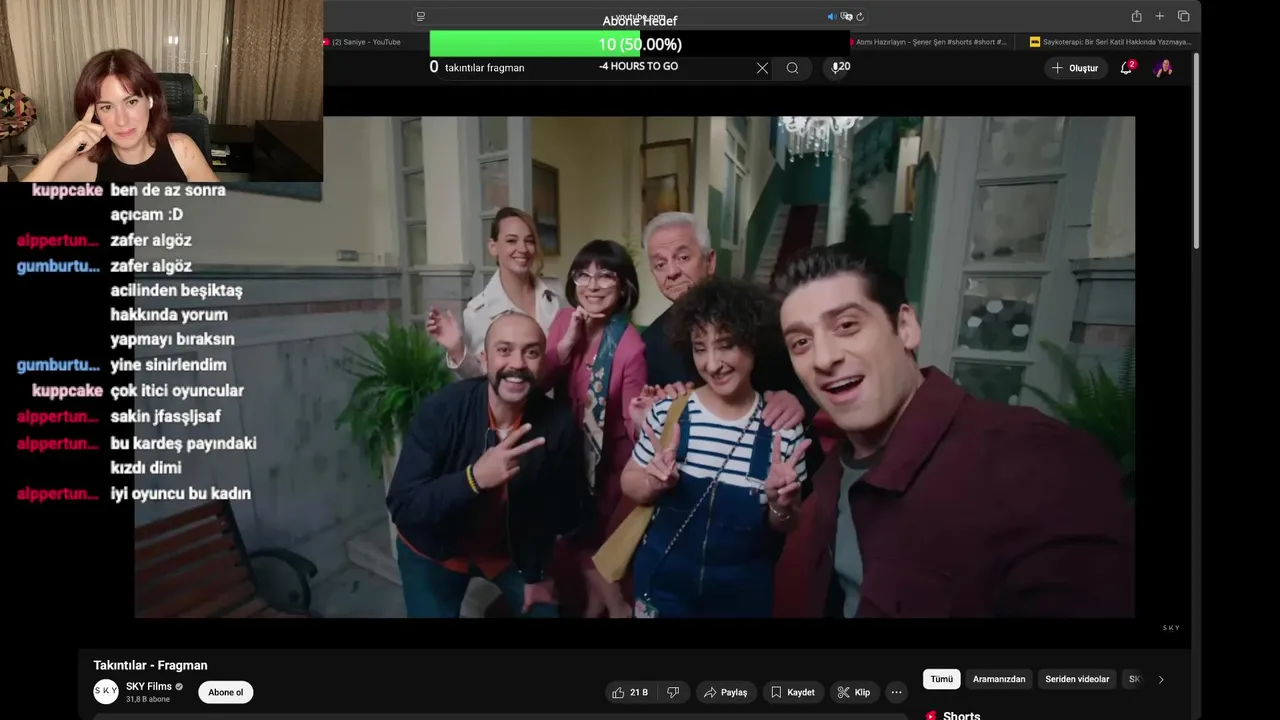This screenshot has height=720, width=1280.
Task: Subscribe with the Abone ol button
Action: (225, 692)
